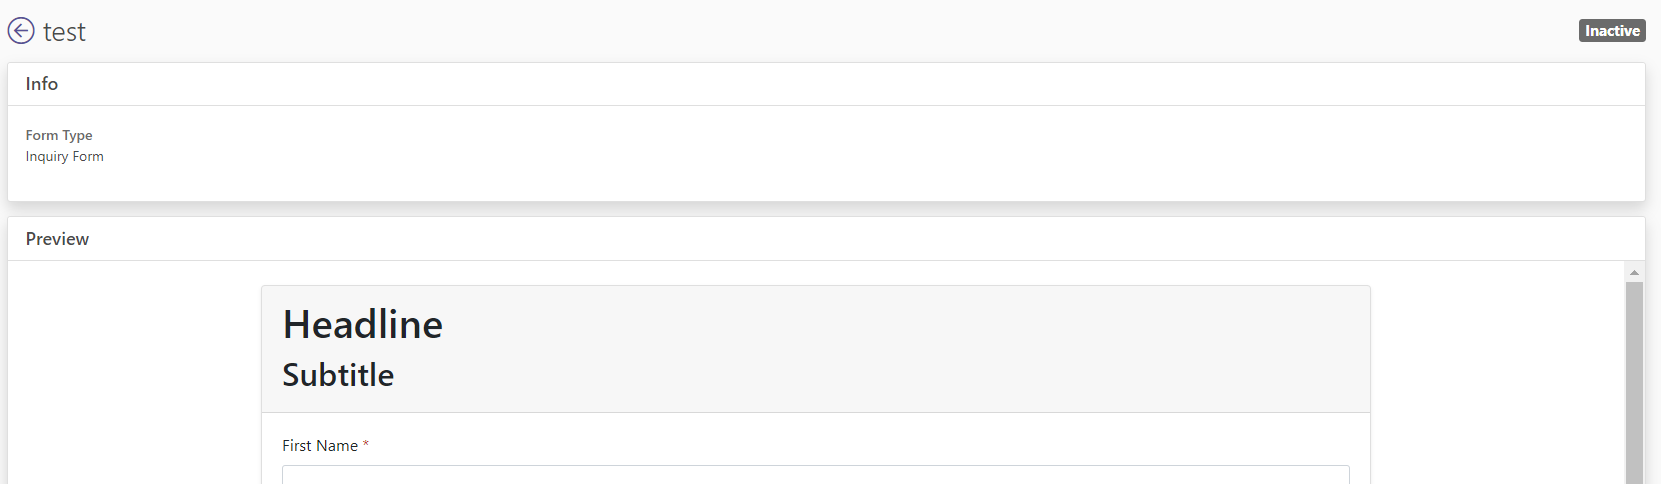1661x484 pixels.
Task: Click the preview pane scrollbar thumb
Action: 1634,383
